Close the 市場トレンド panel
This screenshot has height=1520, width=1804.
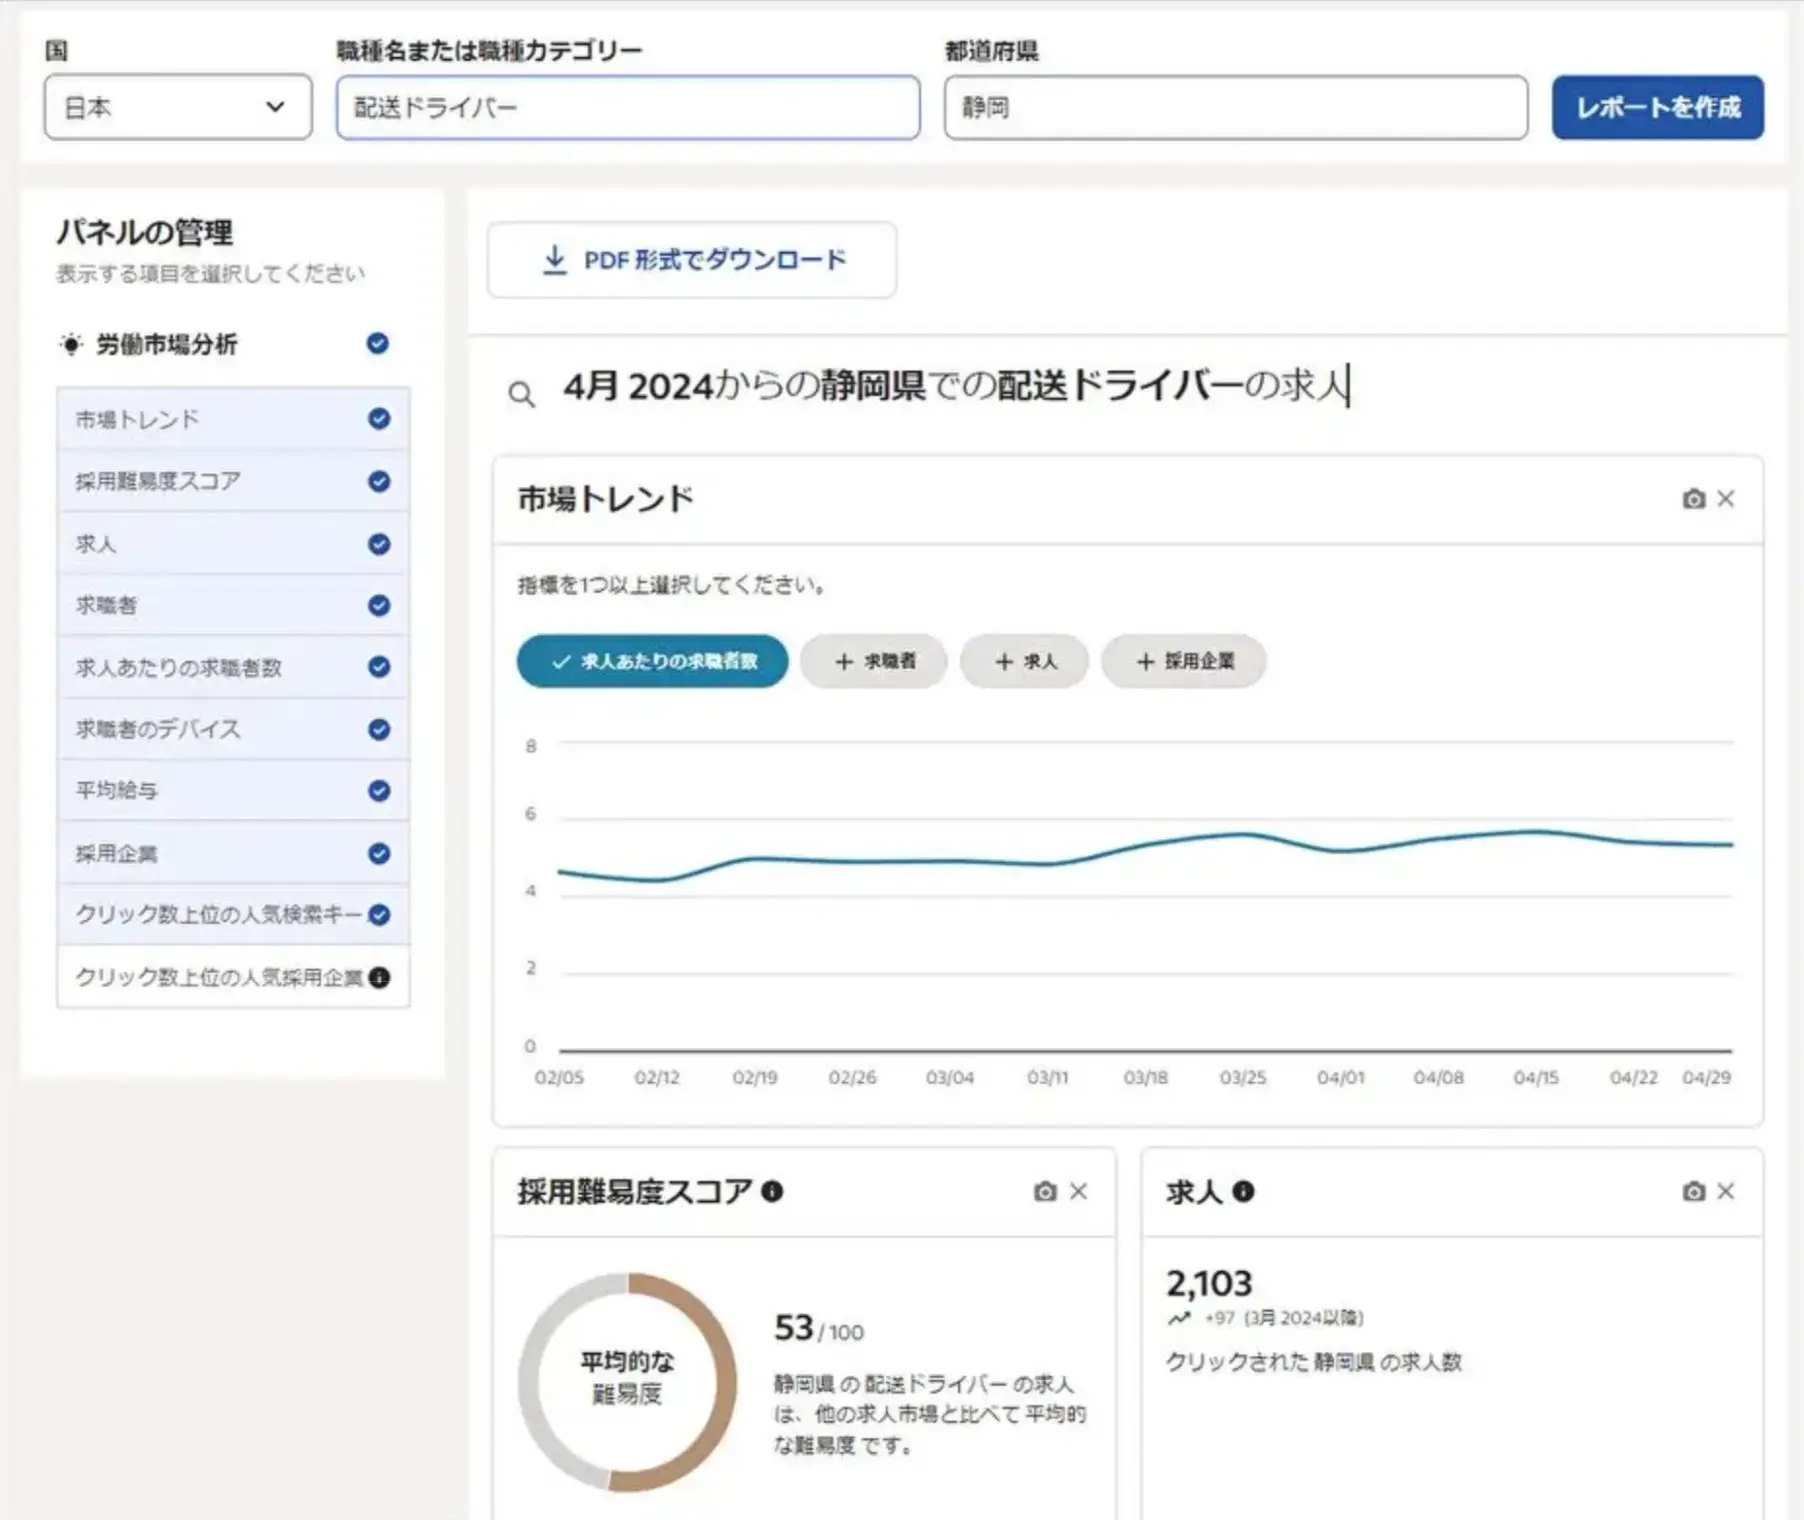pyautogui.click(x=1726, y=498)
